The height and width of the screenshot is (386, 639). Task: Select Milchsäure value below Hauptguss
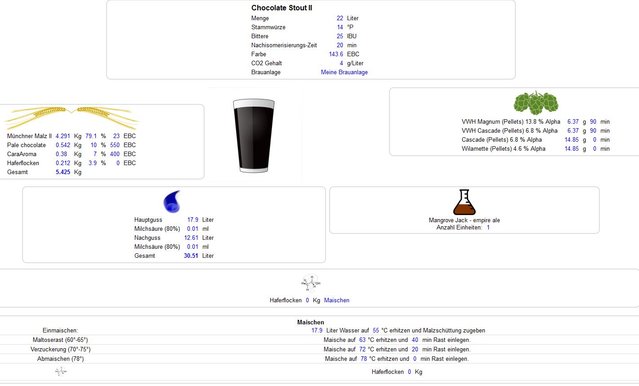point(192,229)
